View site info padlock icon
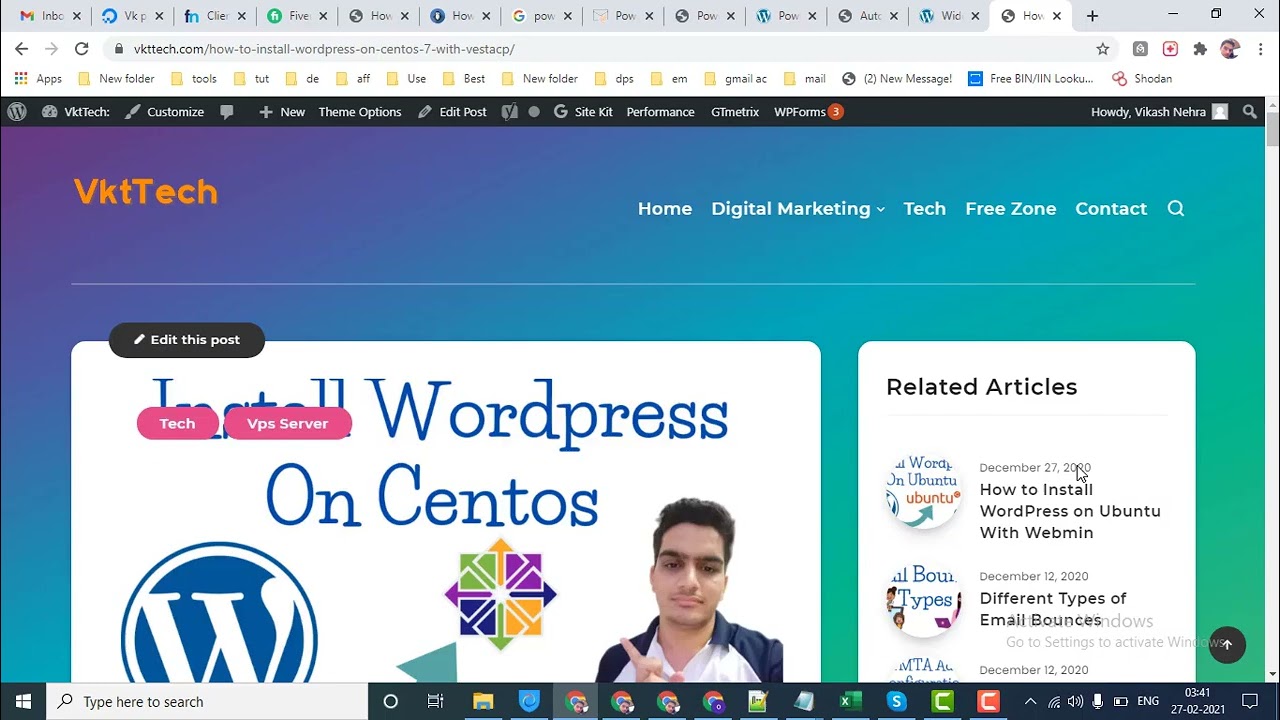 120,49
